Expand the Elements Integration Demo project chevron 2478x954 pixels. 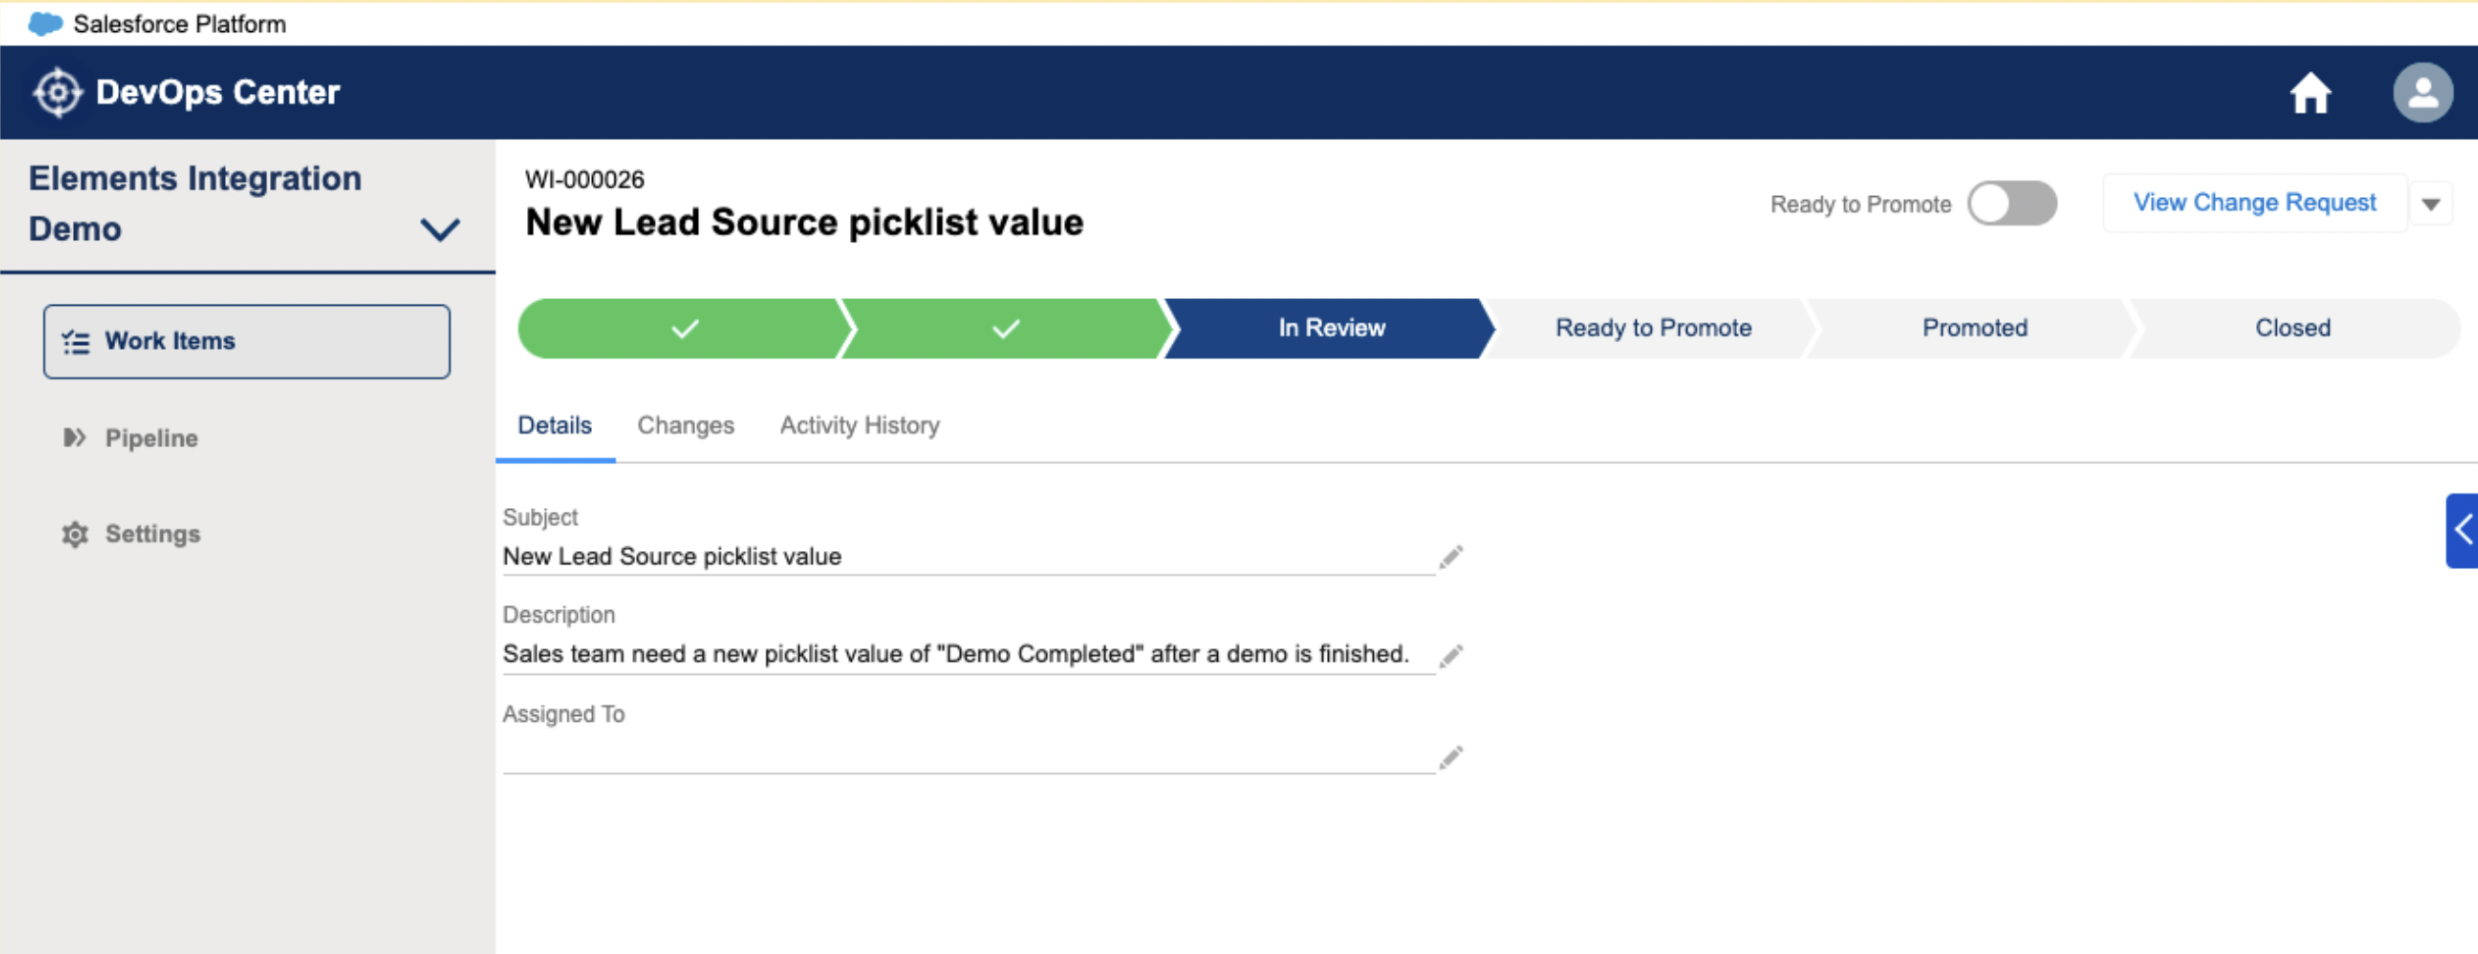(x=440, y=230)
